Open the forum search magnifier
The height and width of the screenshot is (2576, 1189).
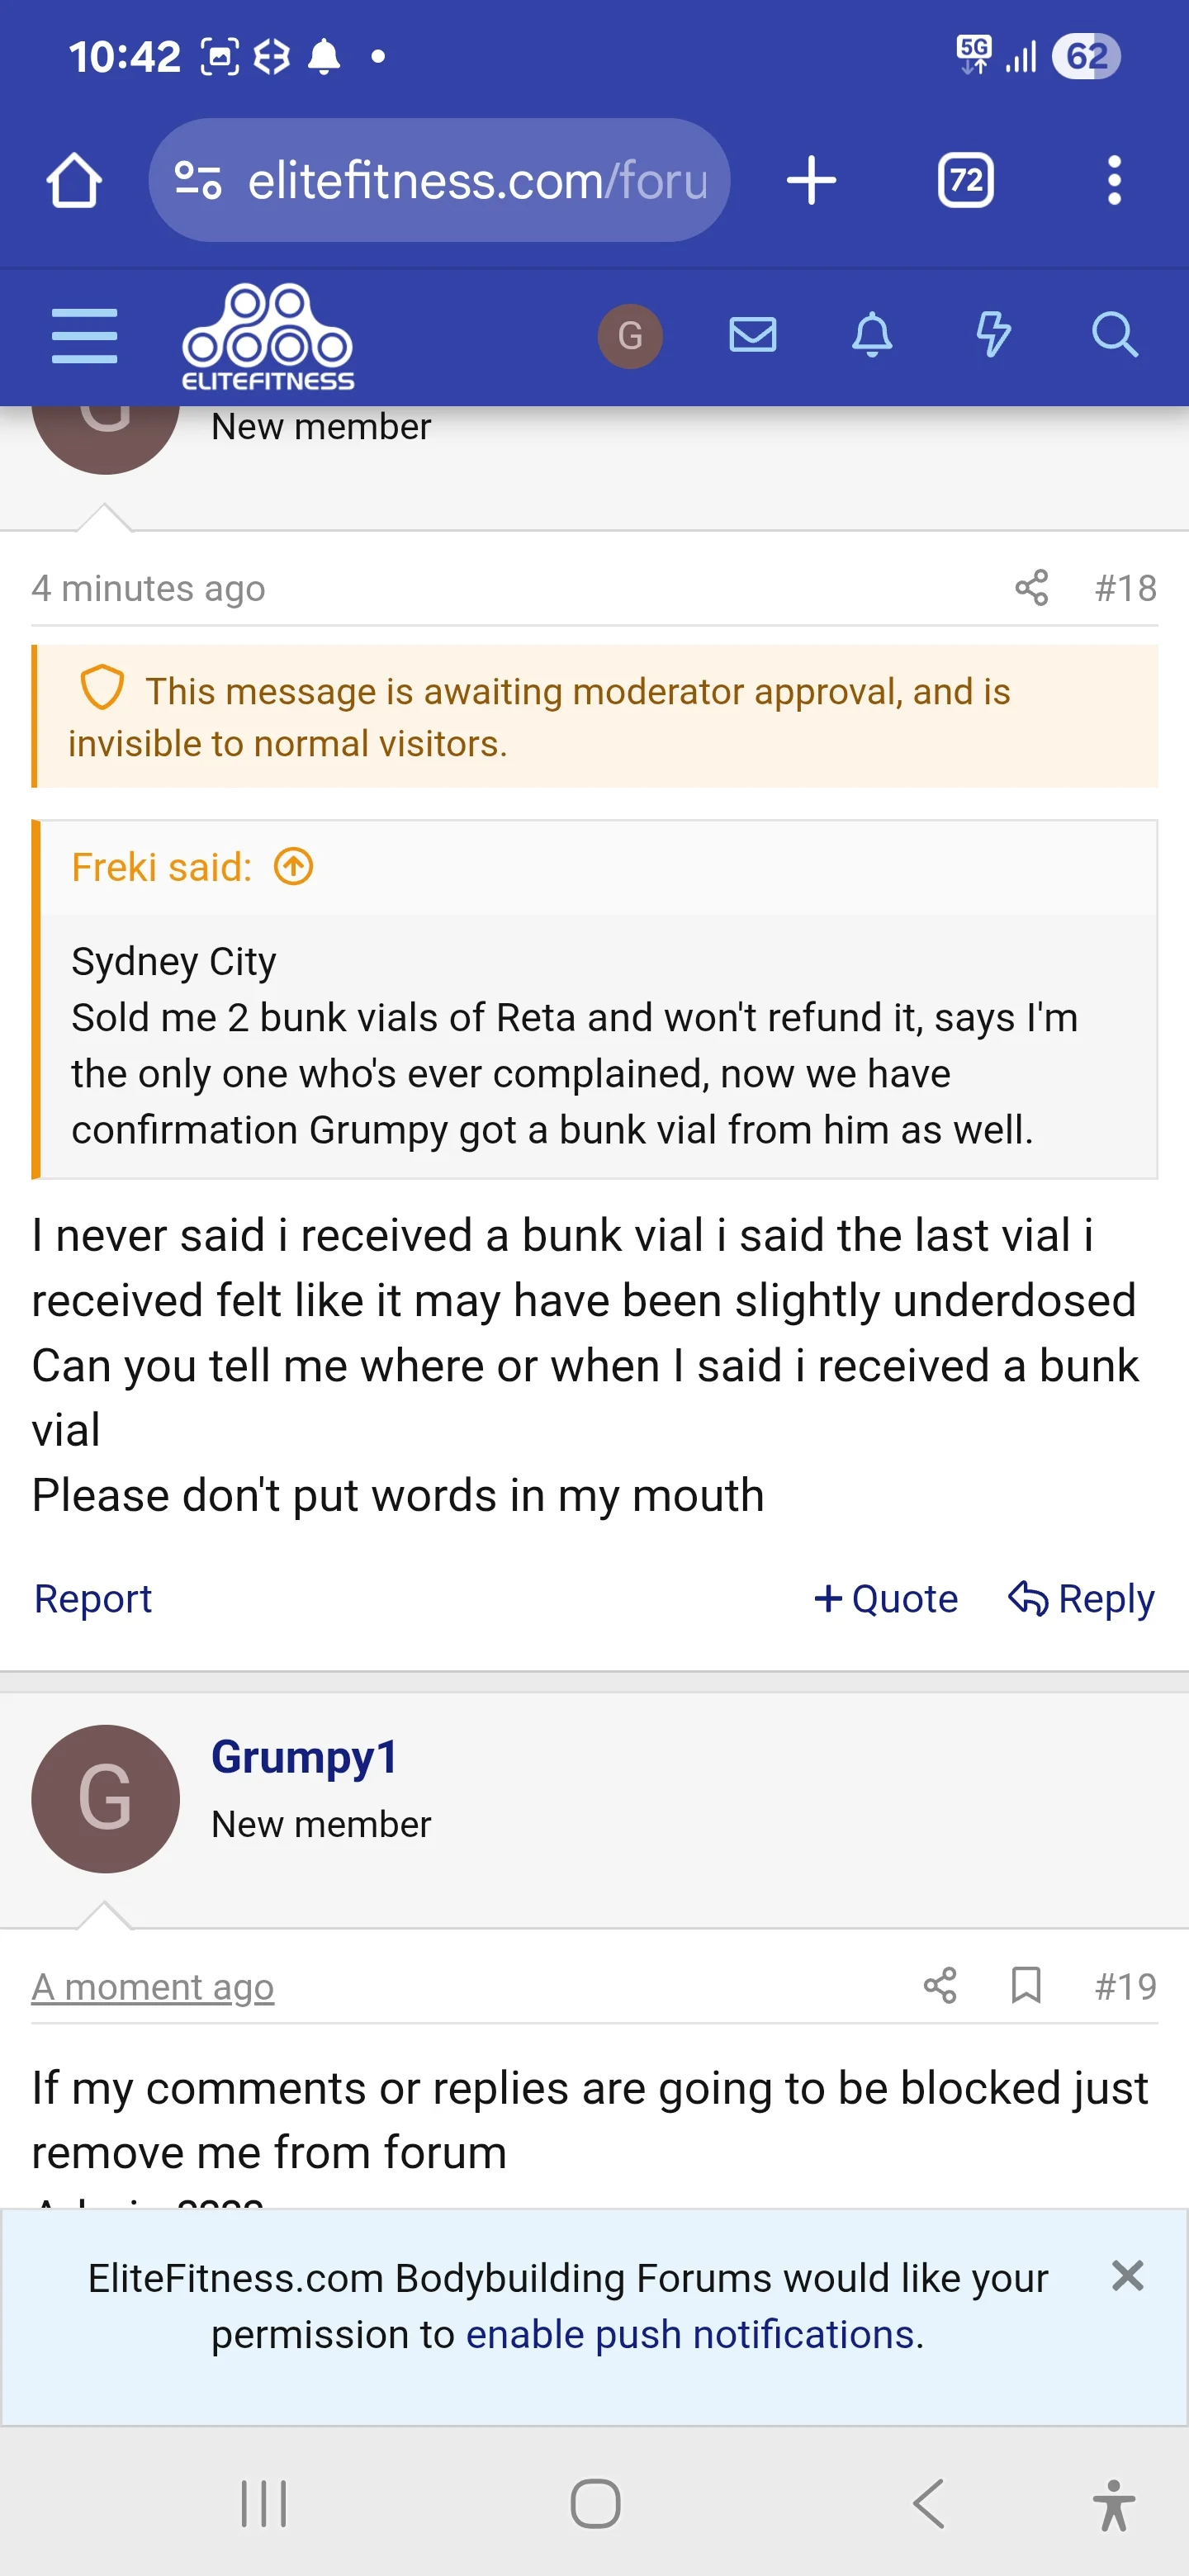point(1114,335)
